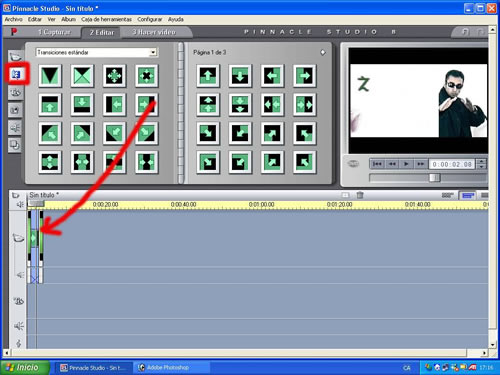Expand the Transiciones estándar dropdown
The width and height of the screenshot is (500, 375).
coord(153,52)
